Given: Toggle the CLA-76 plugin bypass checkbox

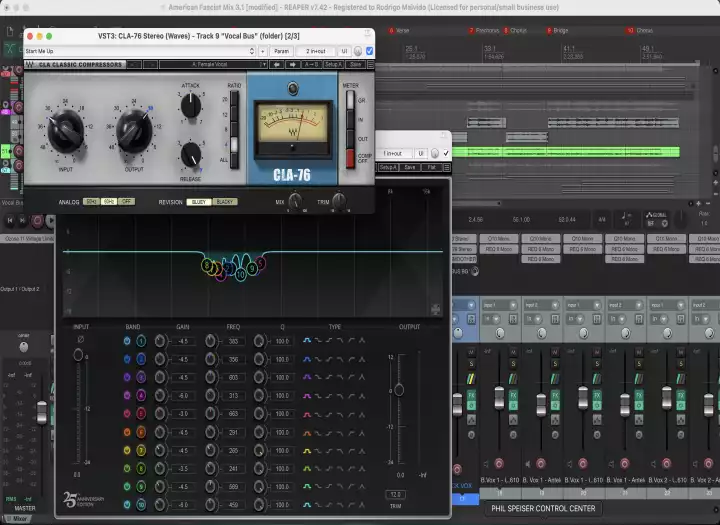Looking at the screenshot, I should pos(369,50).
